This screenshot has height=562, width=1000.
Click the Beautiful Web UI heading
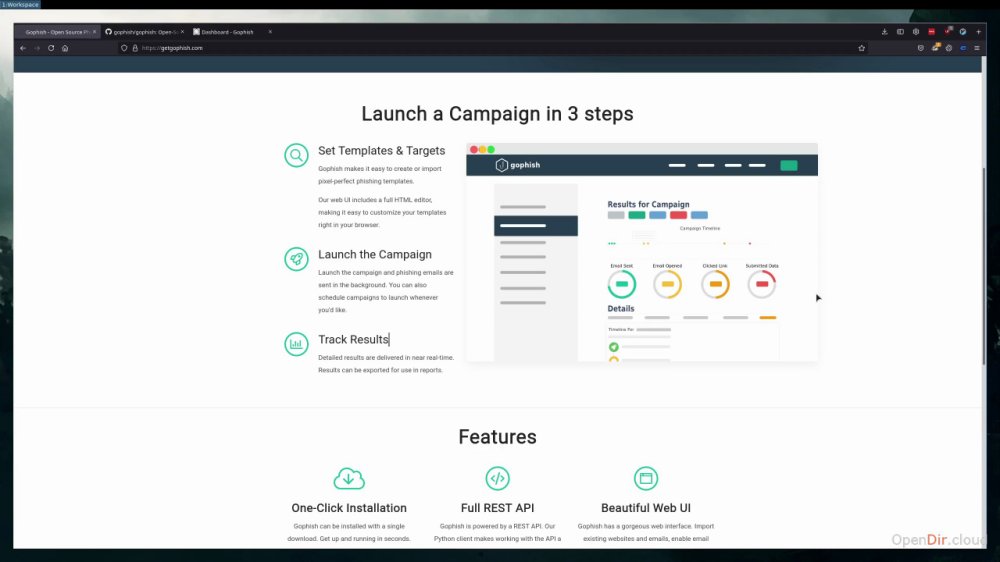(x=646, y=508)
